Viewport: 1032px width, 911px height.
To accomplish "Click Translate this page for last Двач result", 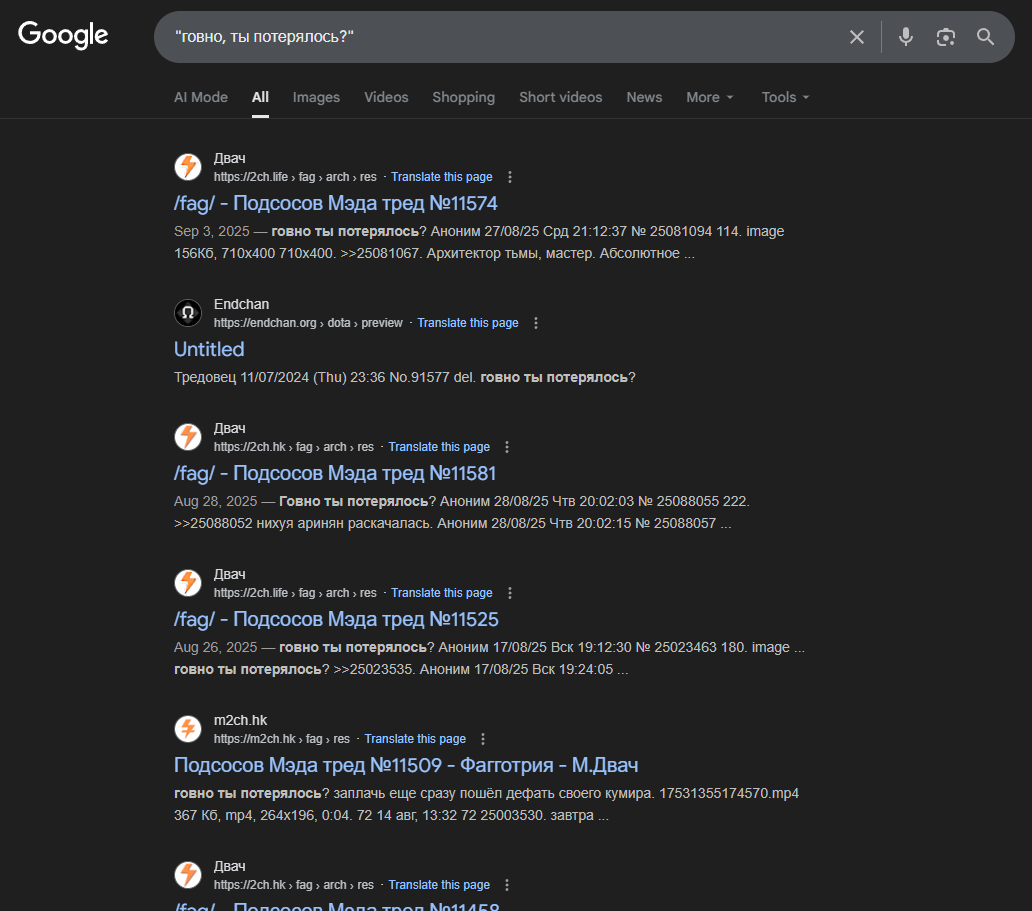I will (x=439, y=885).
